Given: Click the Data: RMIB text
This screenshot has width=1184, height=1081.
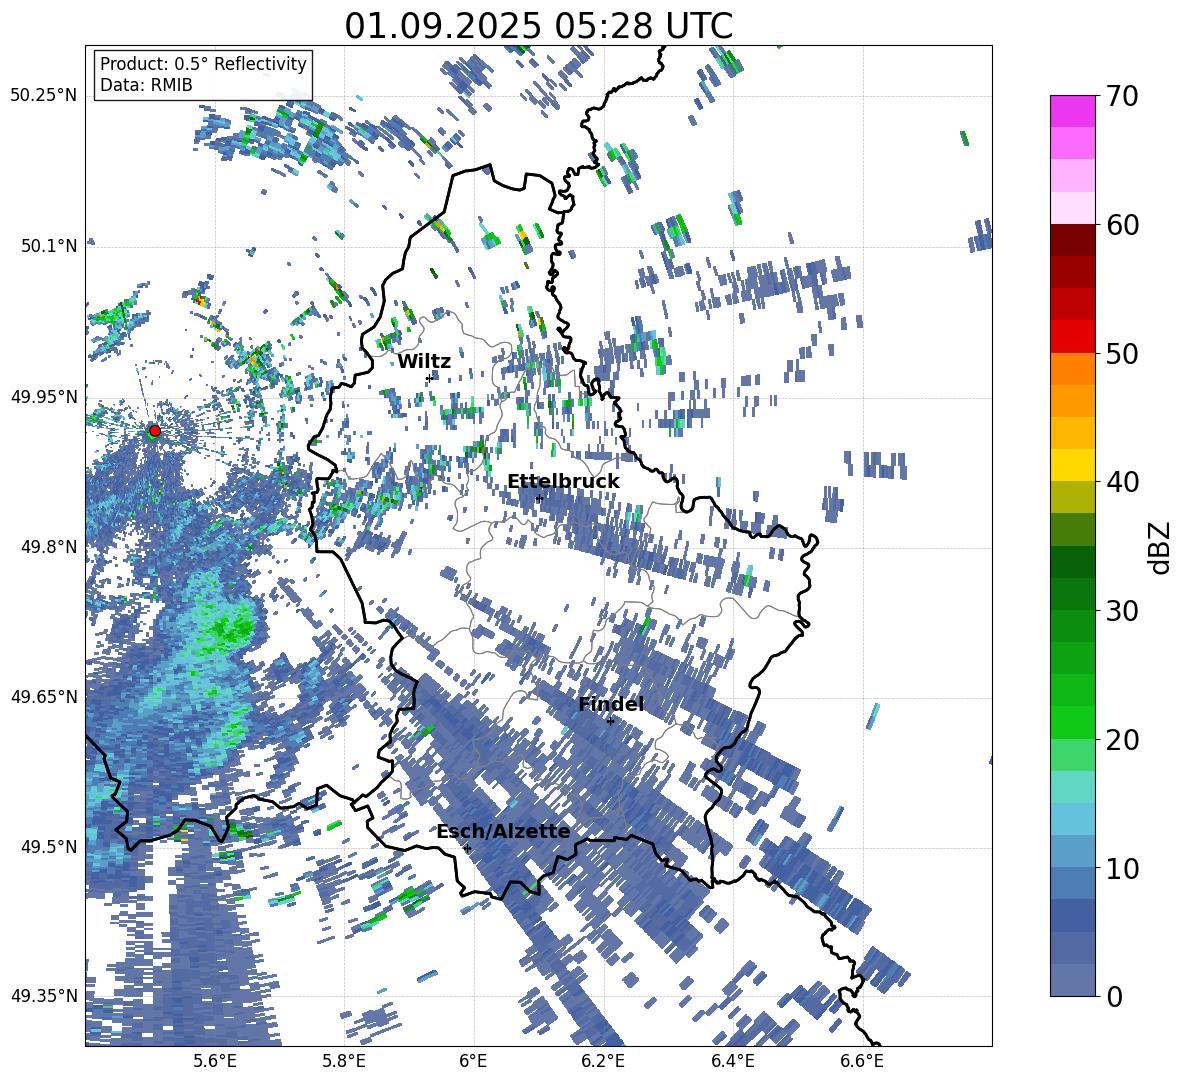Looking at the screenshot, I should click(x=146, y=85).
